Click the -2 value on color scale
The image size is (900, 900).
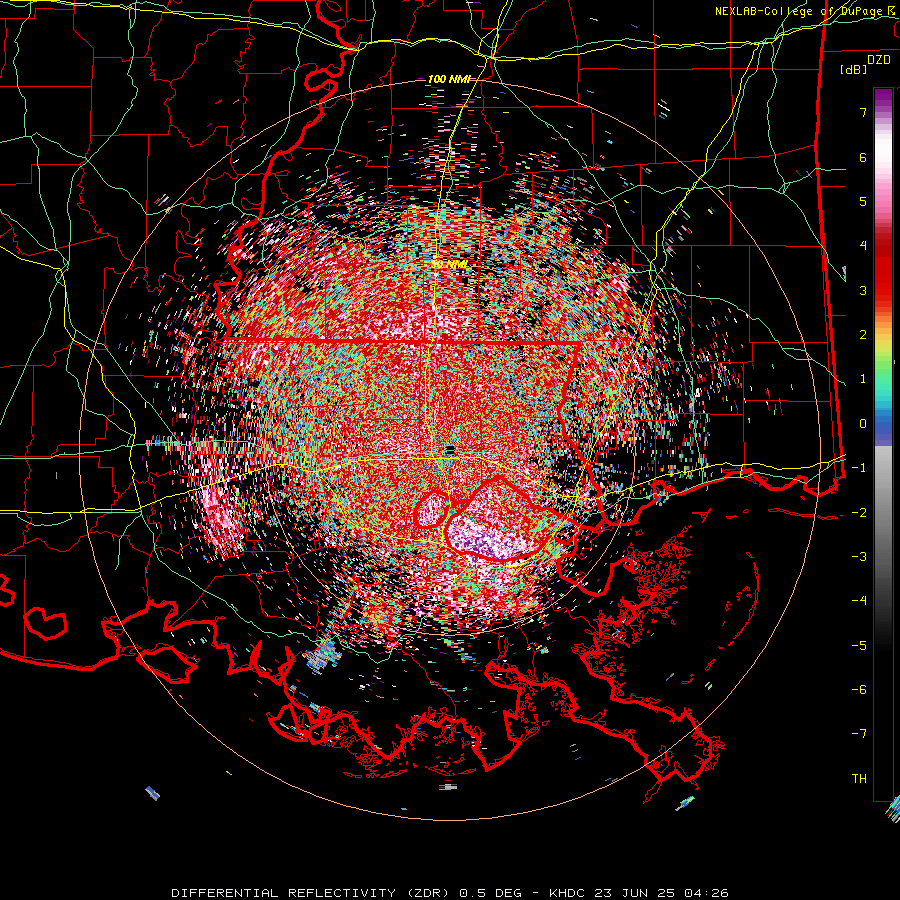[x=859, y=512]
